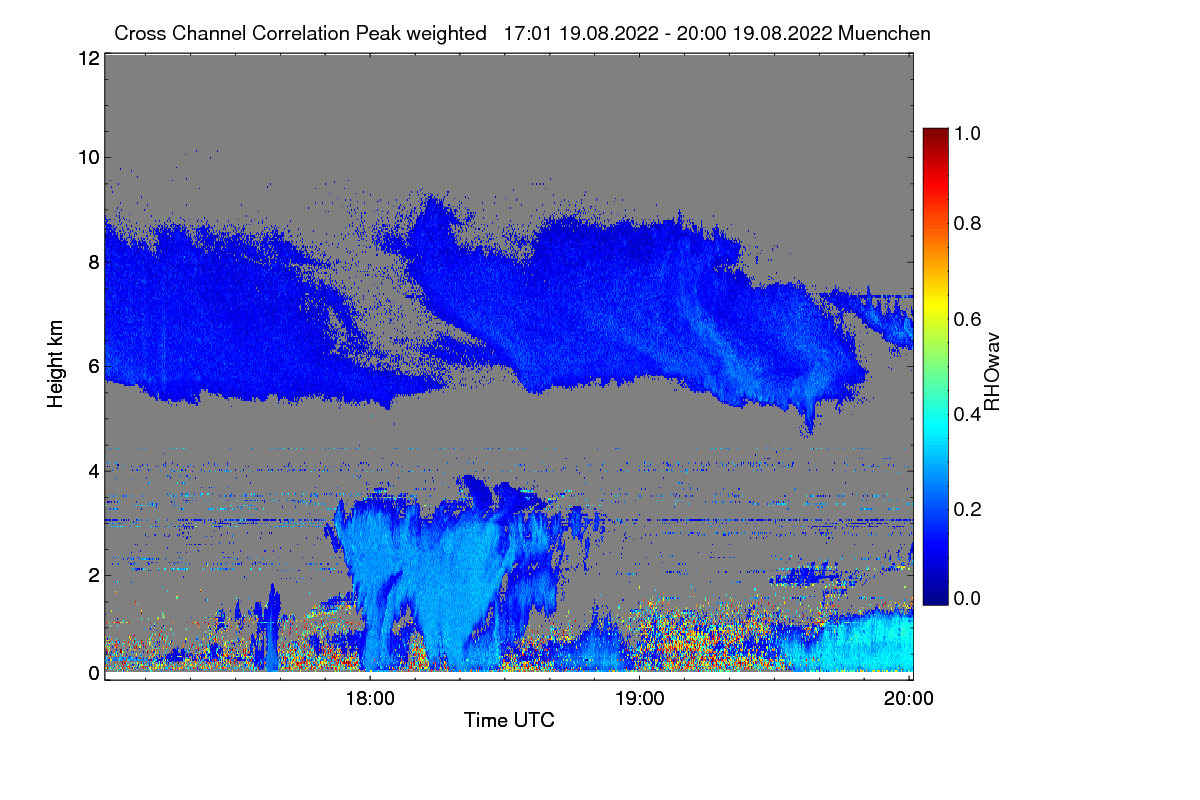The image size is (1200, 800).
Task: Click the 19:00 tick label on time axis
Action: [x=640, y=698]
